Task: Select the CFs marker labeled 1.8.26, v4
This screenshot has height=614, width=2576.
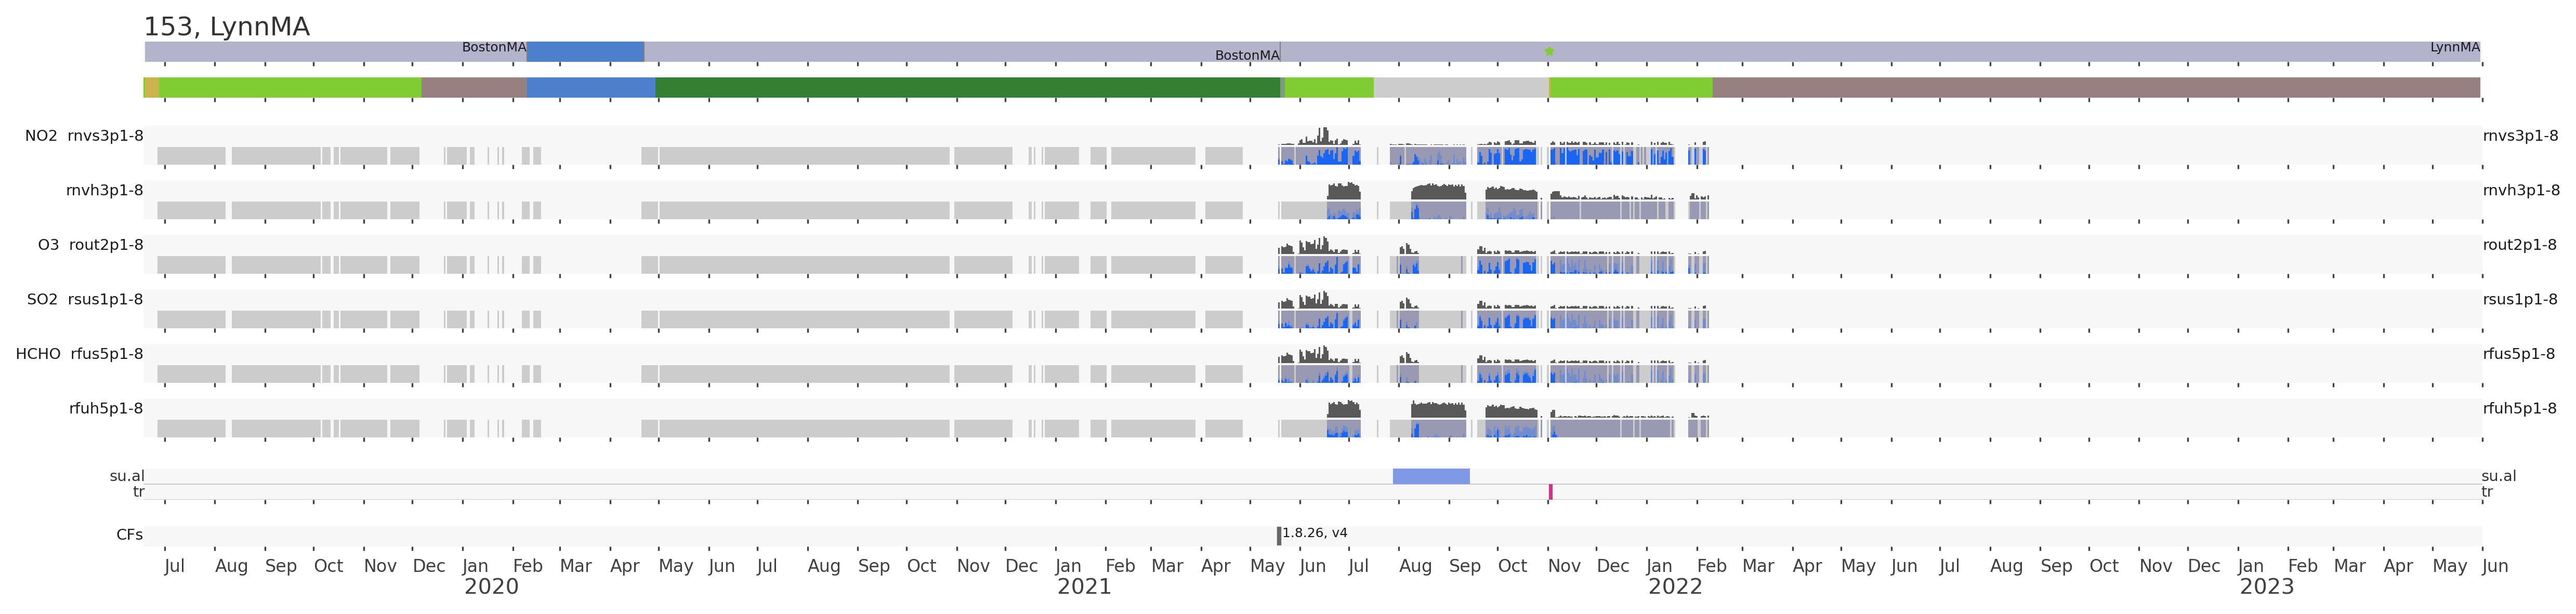Action: [1279, 536]
